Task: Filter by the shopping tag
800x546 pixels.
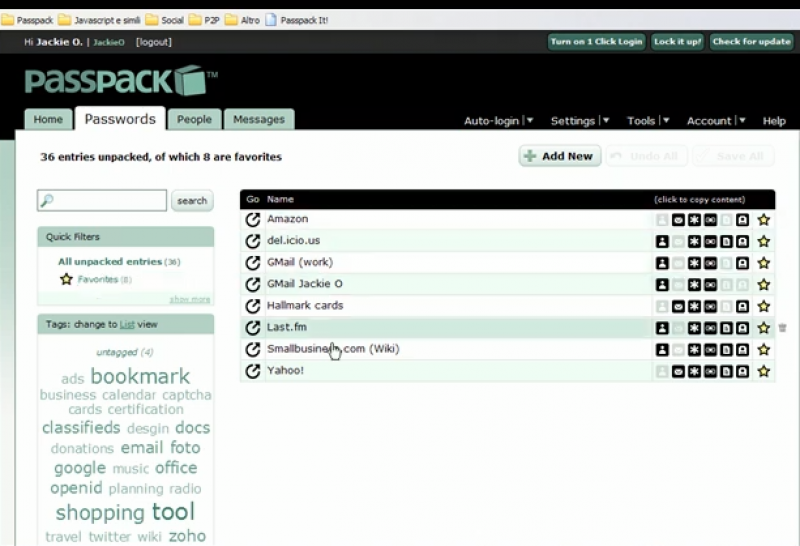Action: [100, 513]
